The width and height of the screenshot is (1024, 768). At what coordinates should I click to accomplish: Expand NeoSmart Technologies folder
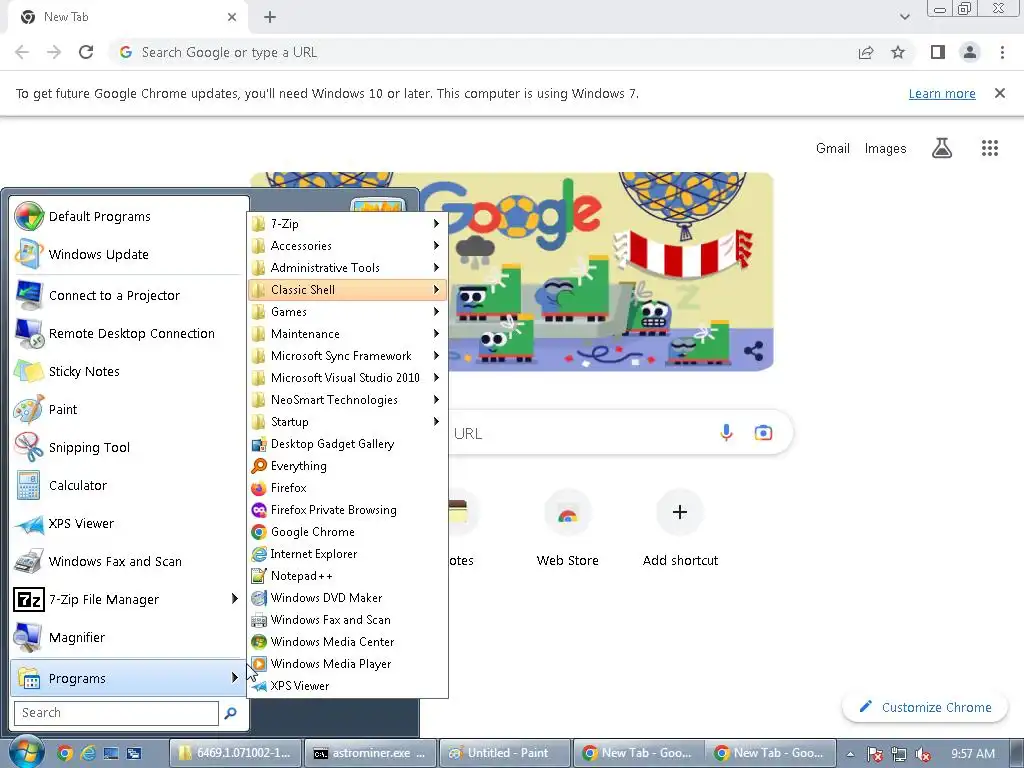click(x=348, y=400)
